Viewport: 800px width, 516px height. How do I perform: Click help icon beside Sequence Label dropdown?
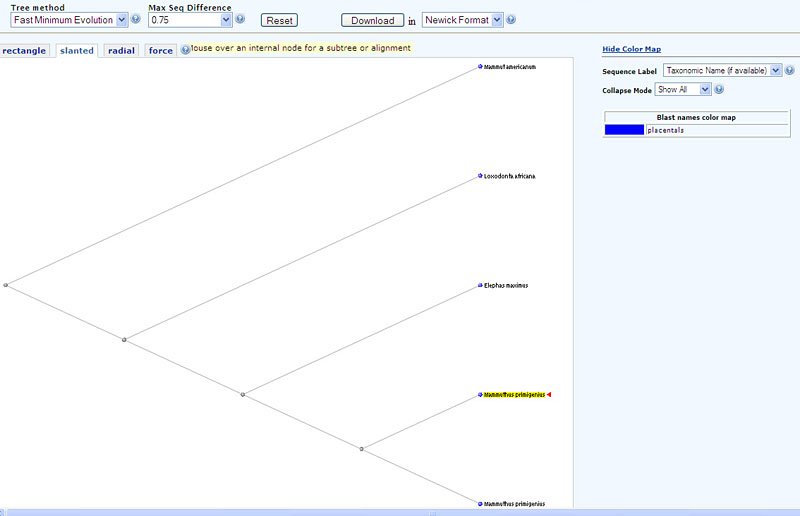pos(789,70)
